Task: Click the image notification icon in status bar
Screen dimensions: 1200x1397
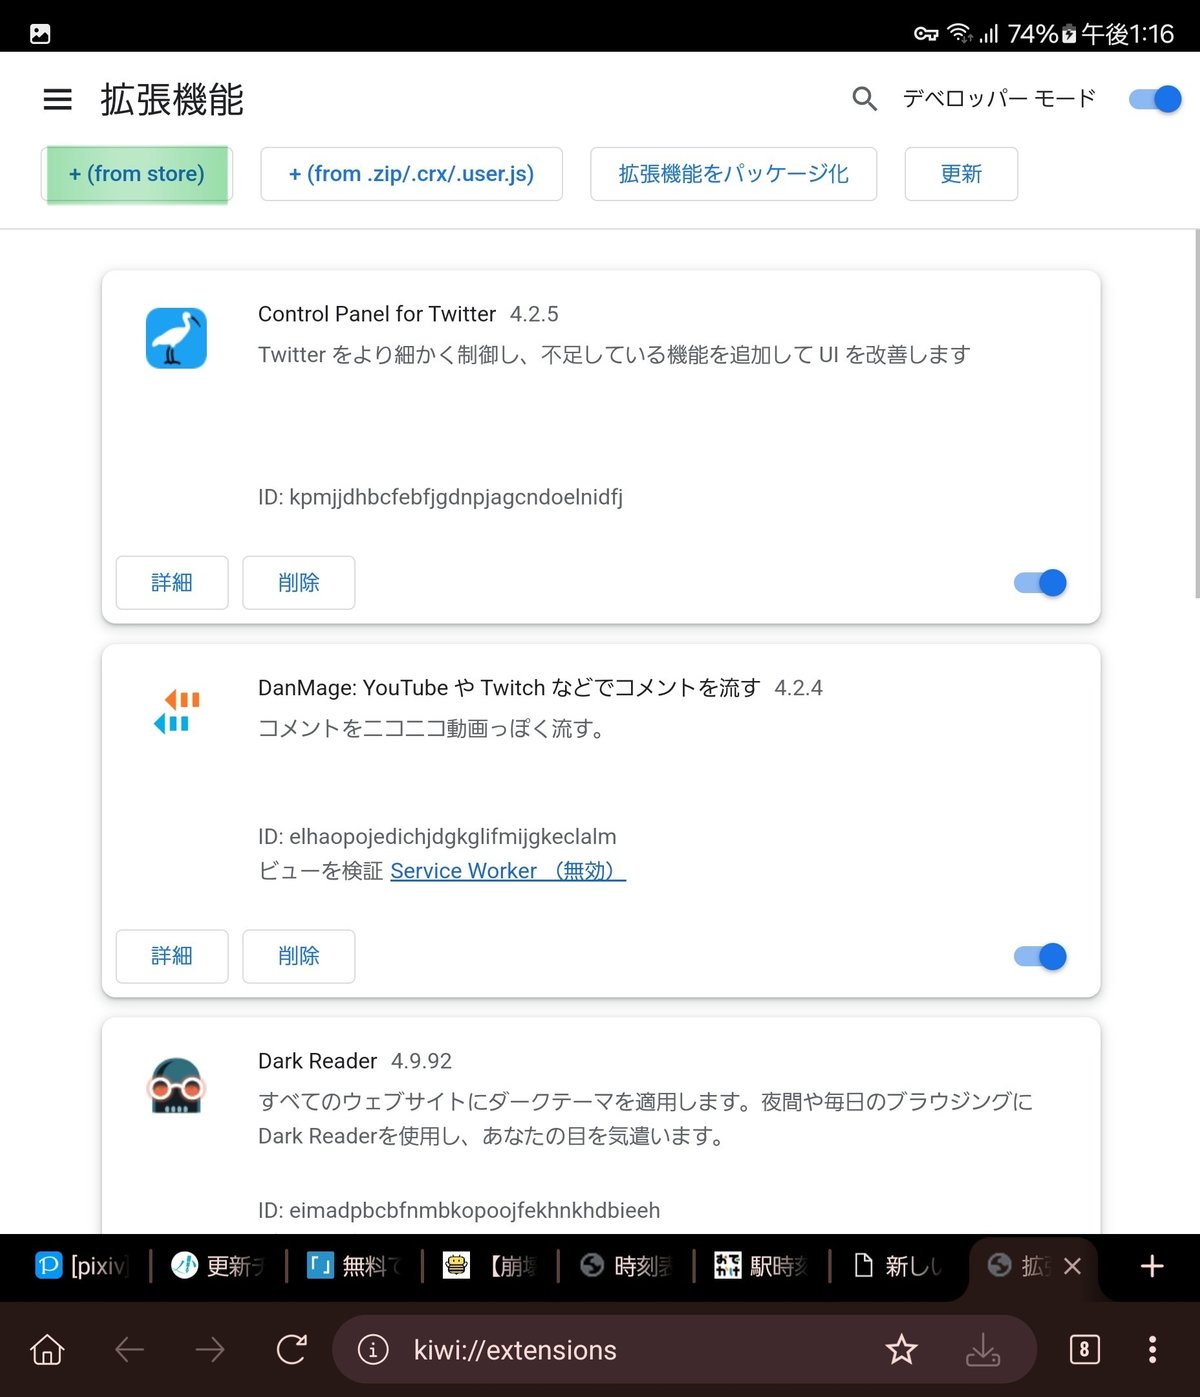Action: (40, 34)
